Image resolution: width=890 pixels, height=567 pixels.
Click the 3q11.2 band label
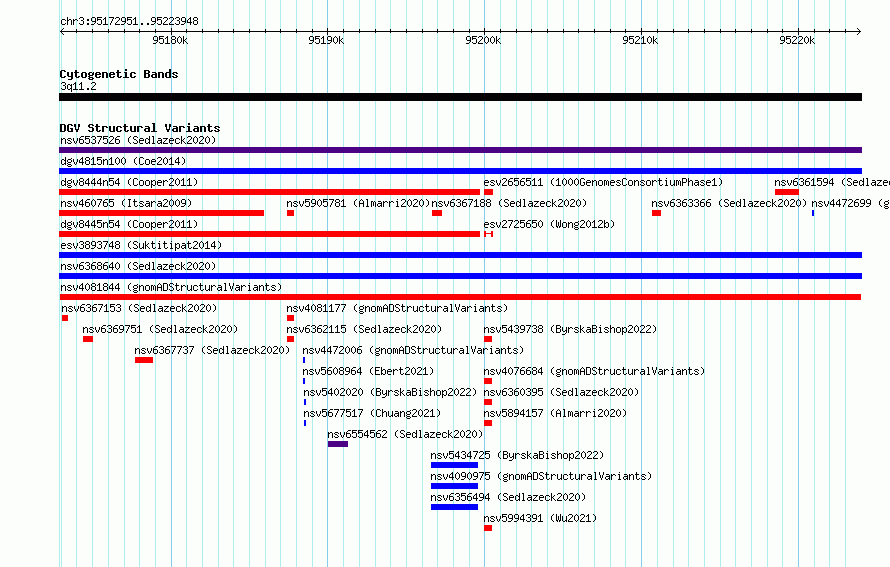click(x=78, y=86)
